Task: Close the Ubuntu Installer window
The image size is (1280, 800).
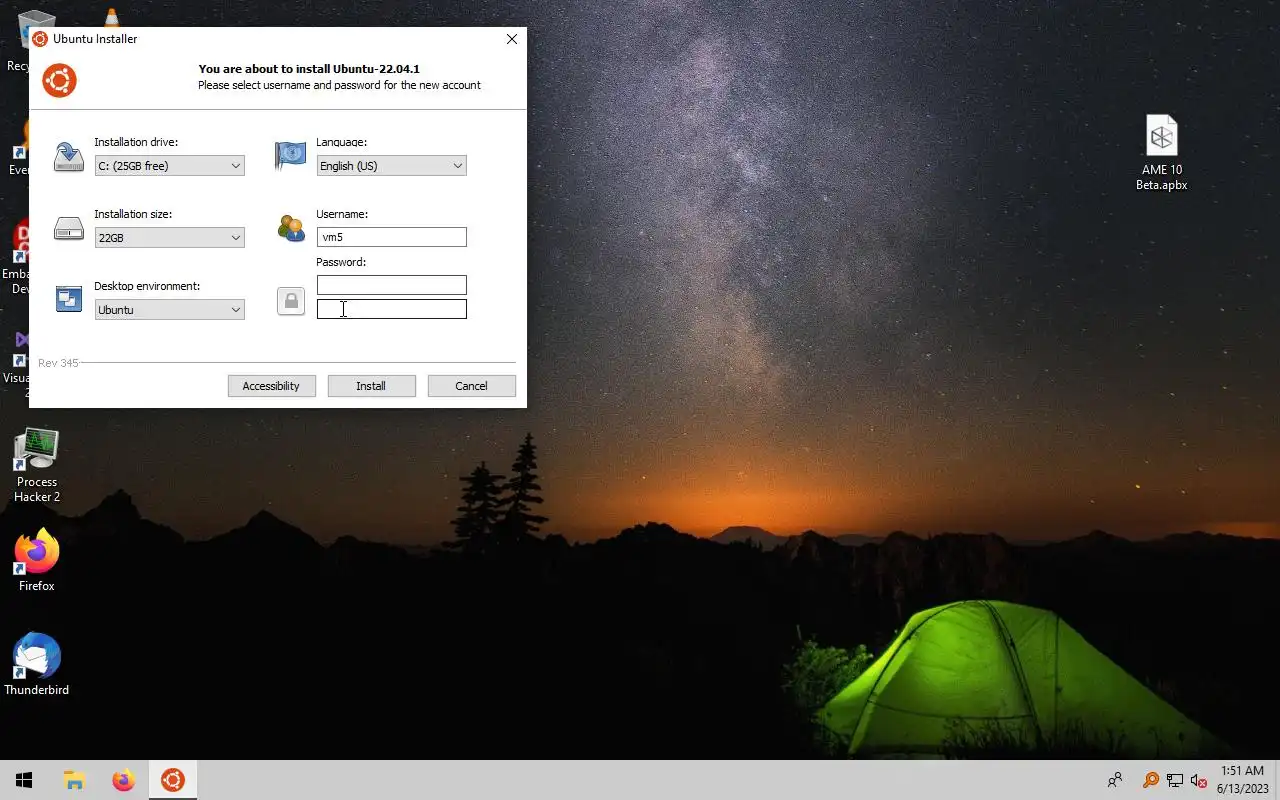Action: point(511,39)
